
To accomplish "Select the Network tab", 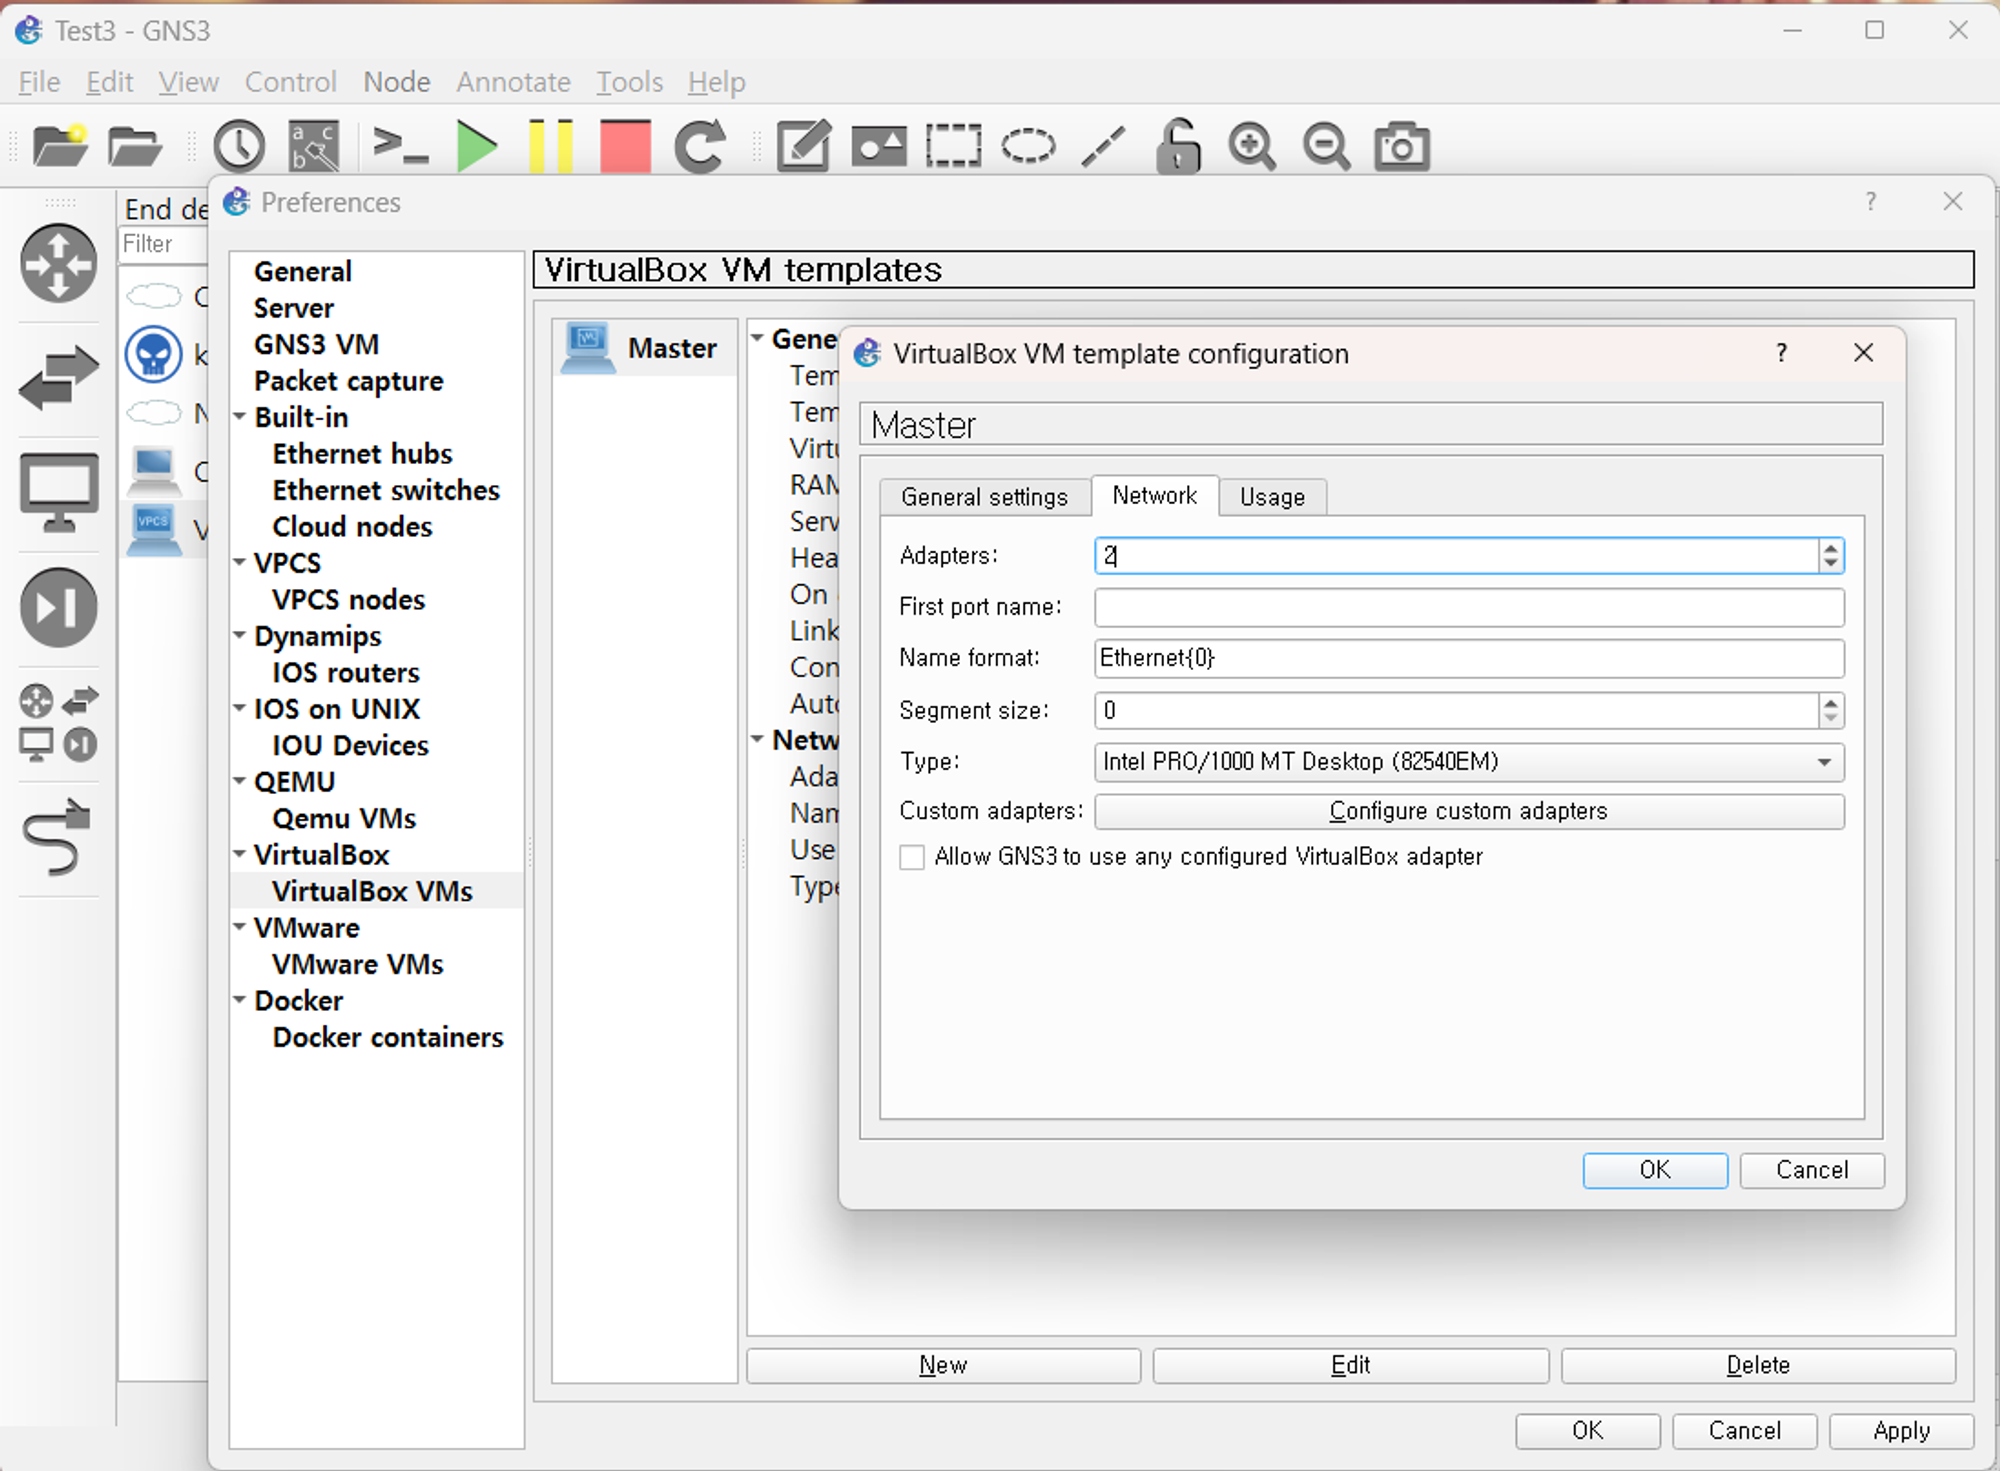I will (1154, 495).
